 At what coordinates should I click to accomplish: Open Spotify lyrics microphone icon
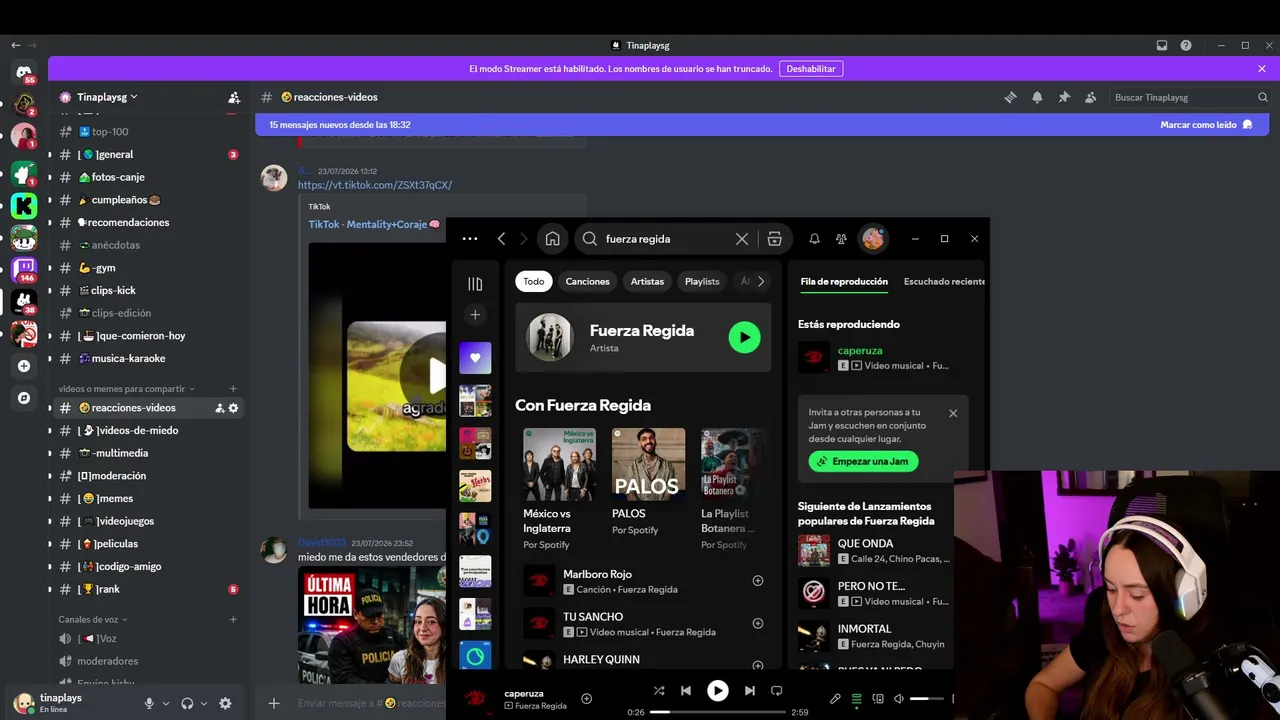(835, 699)
